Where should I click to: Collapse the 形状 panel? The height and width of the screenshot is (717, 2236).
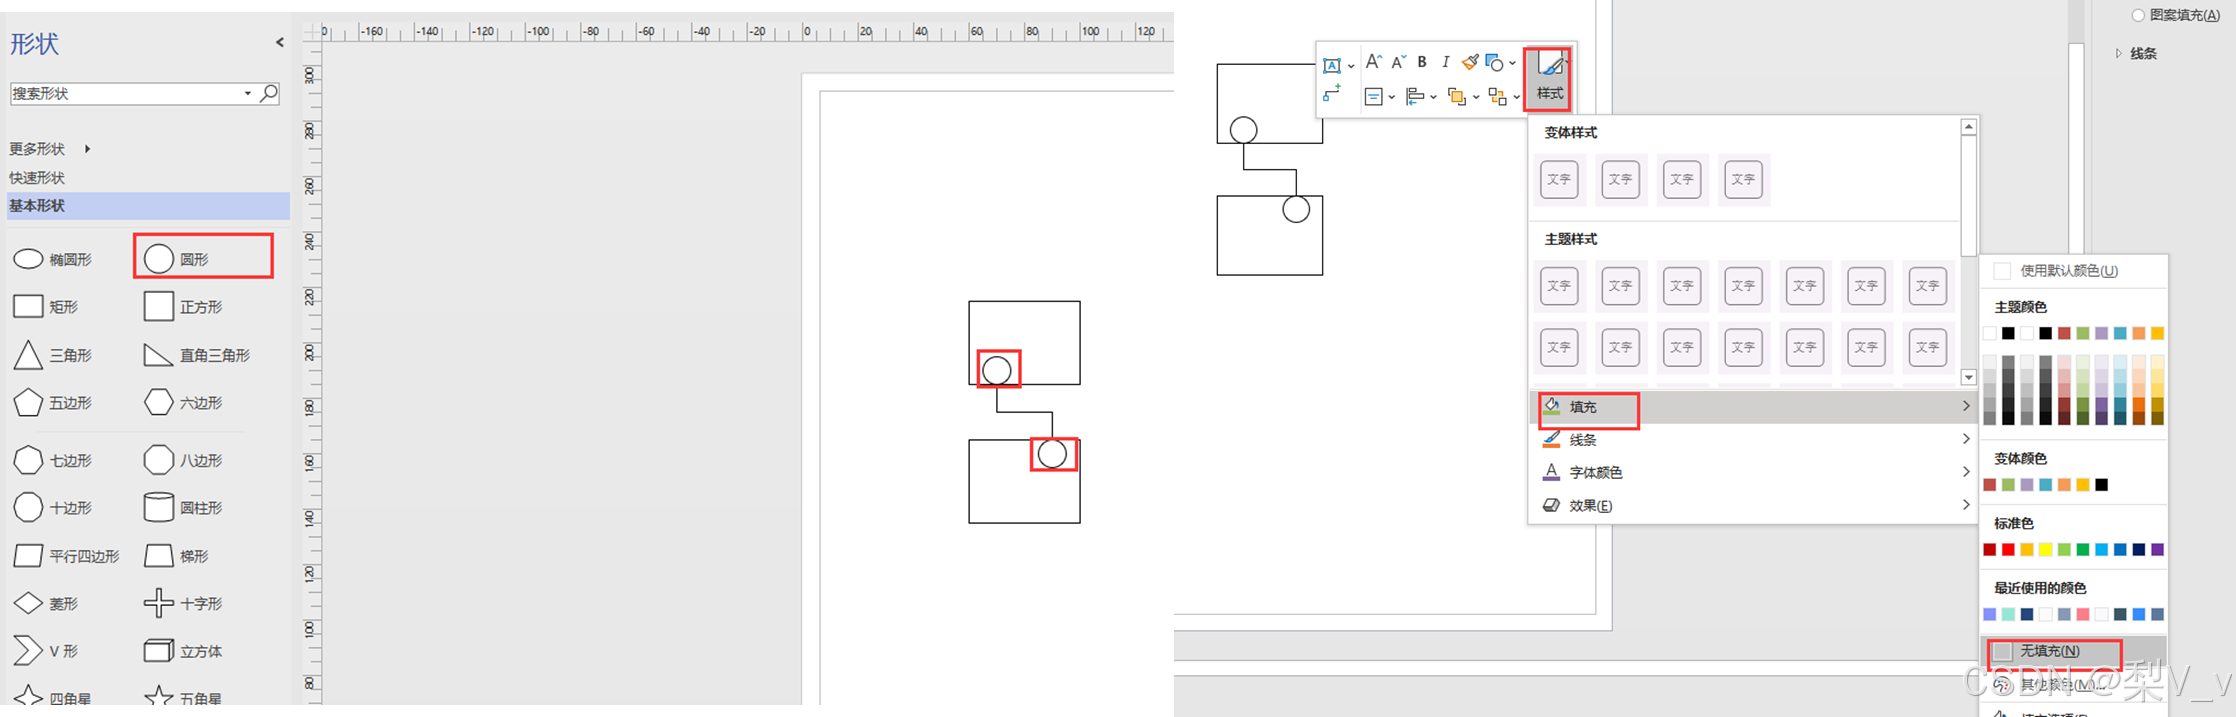pos(279,42)
